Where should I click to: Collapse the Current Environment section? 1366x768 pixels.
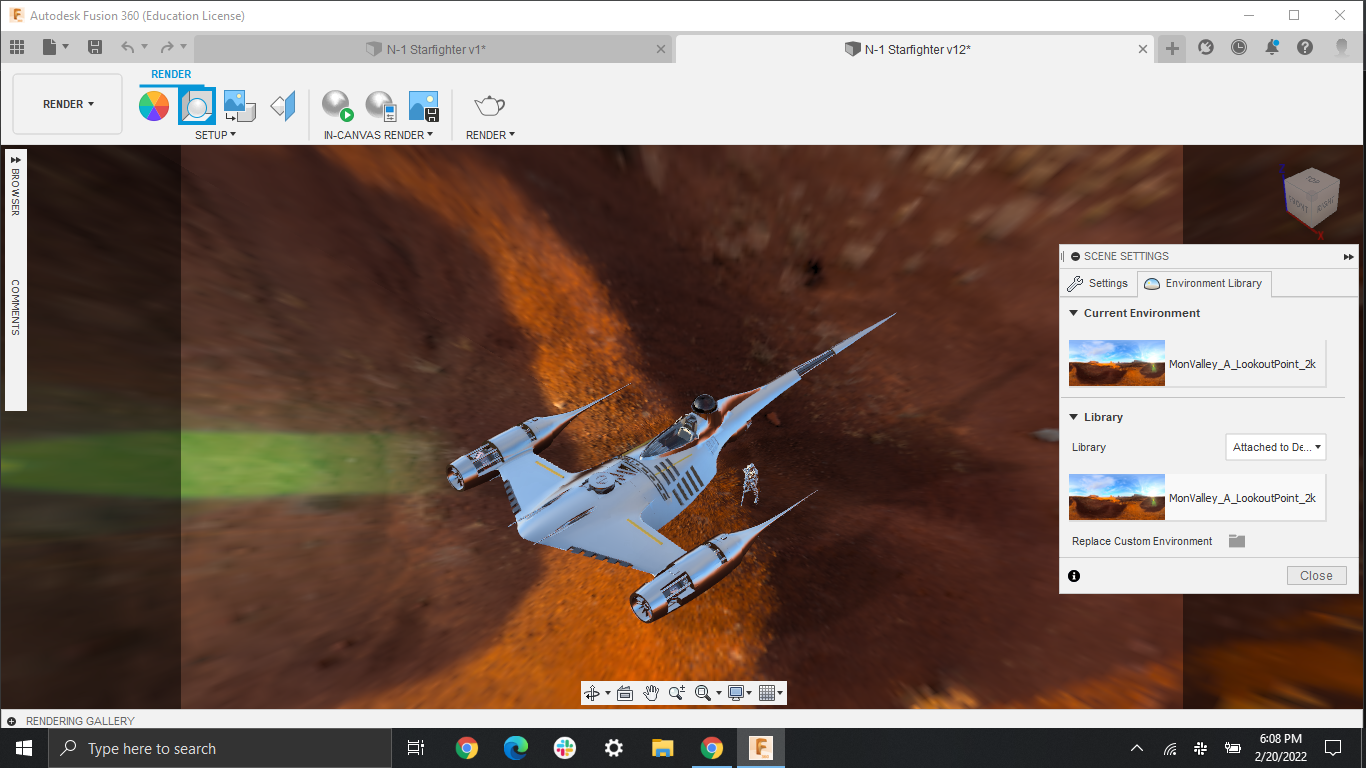1073,313
